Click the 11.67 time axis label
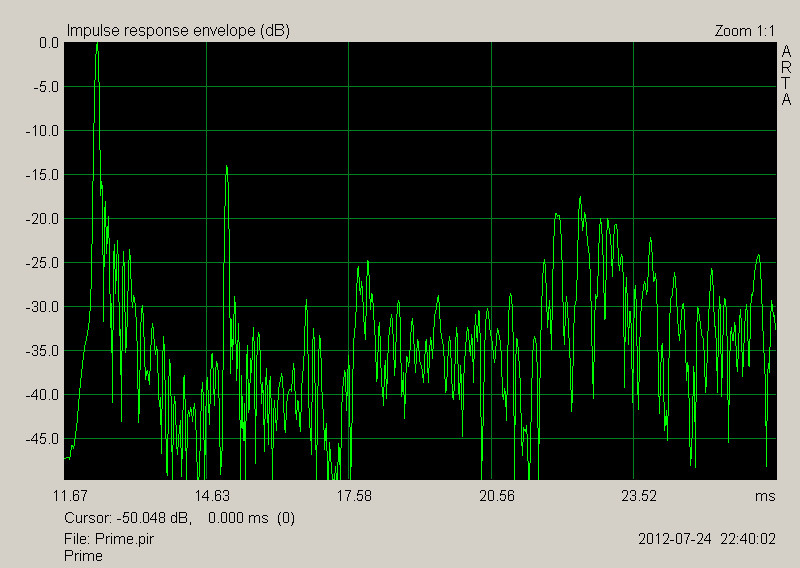Screen dimensions: 800x568 click(70, 496)
